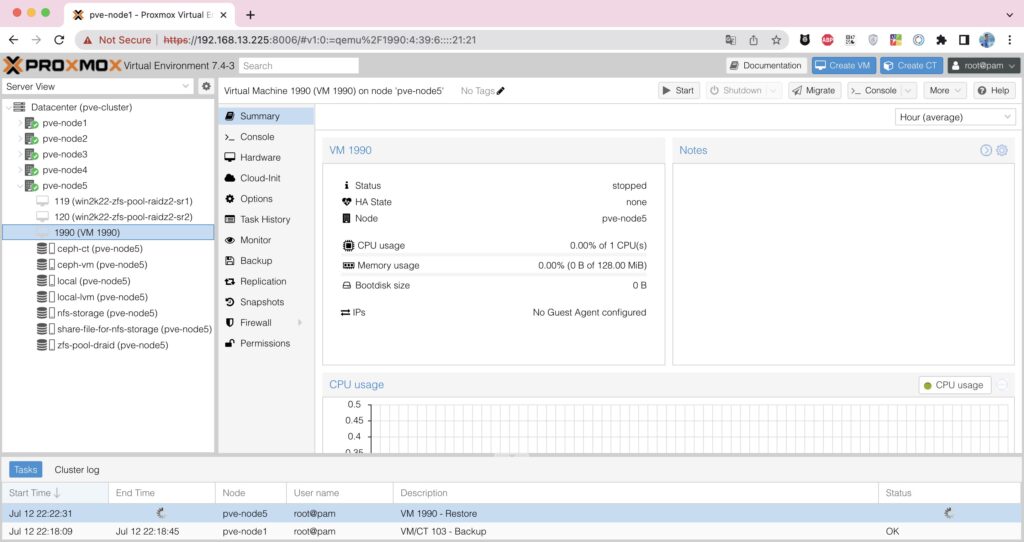Open the browser extensions puzzle icon

point(941,40)
